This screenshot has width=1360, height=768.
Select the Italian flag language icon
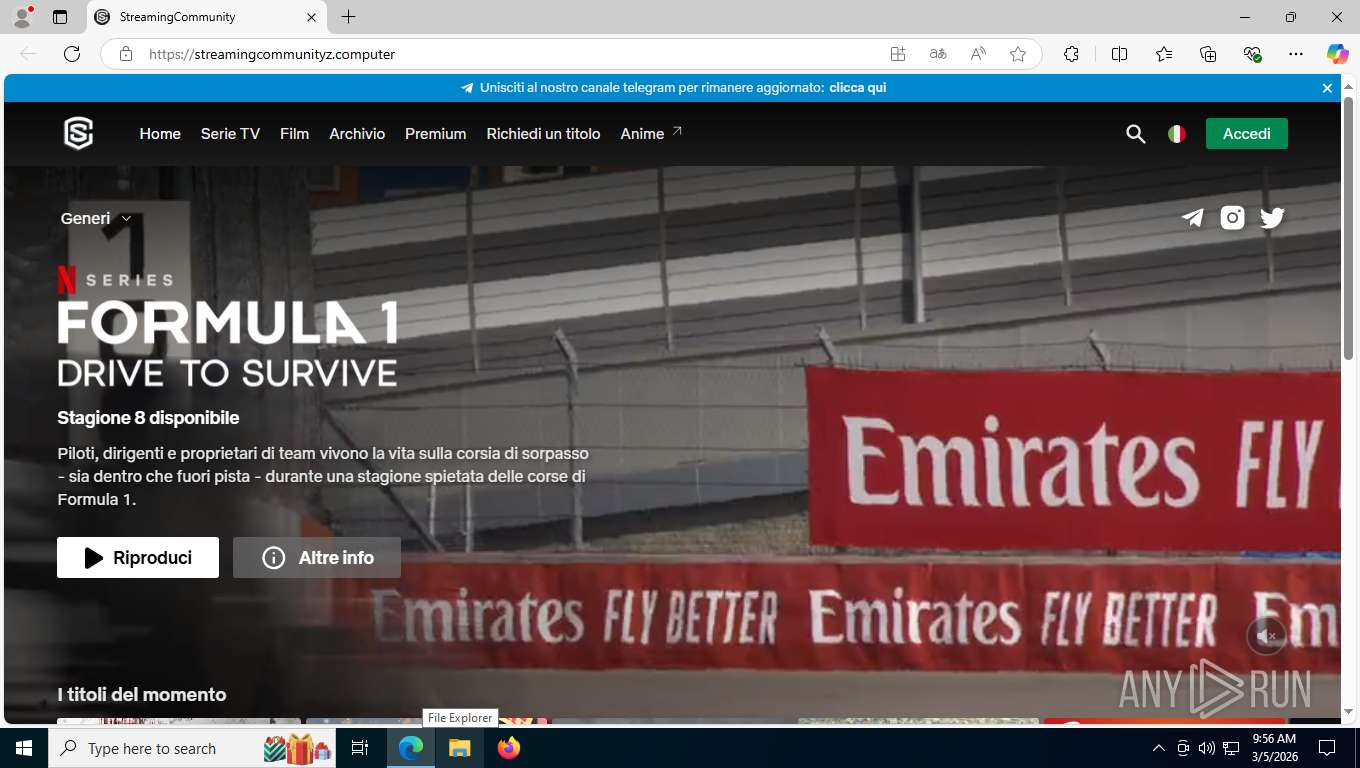(1177, 134)
